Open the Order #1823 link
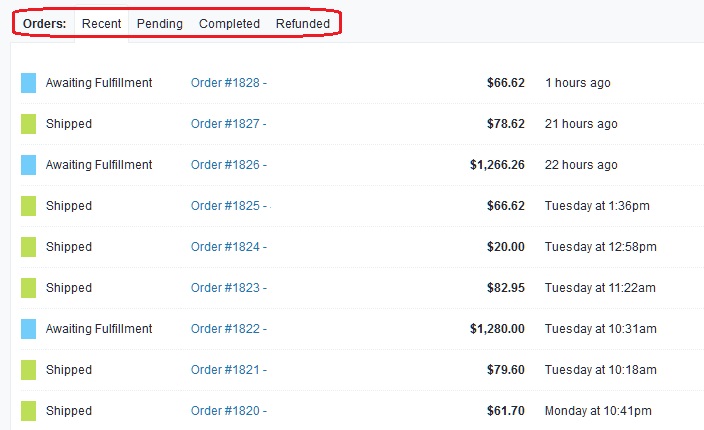This screenshot has height=430, width=704. [x=228, y=288]
